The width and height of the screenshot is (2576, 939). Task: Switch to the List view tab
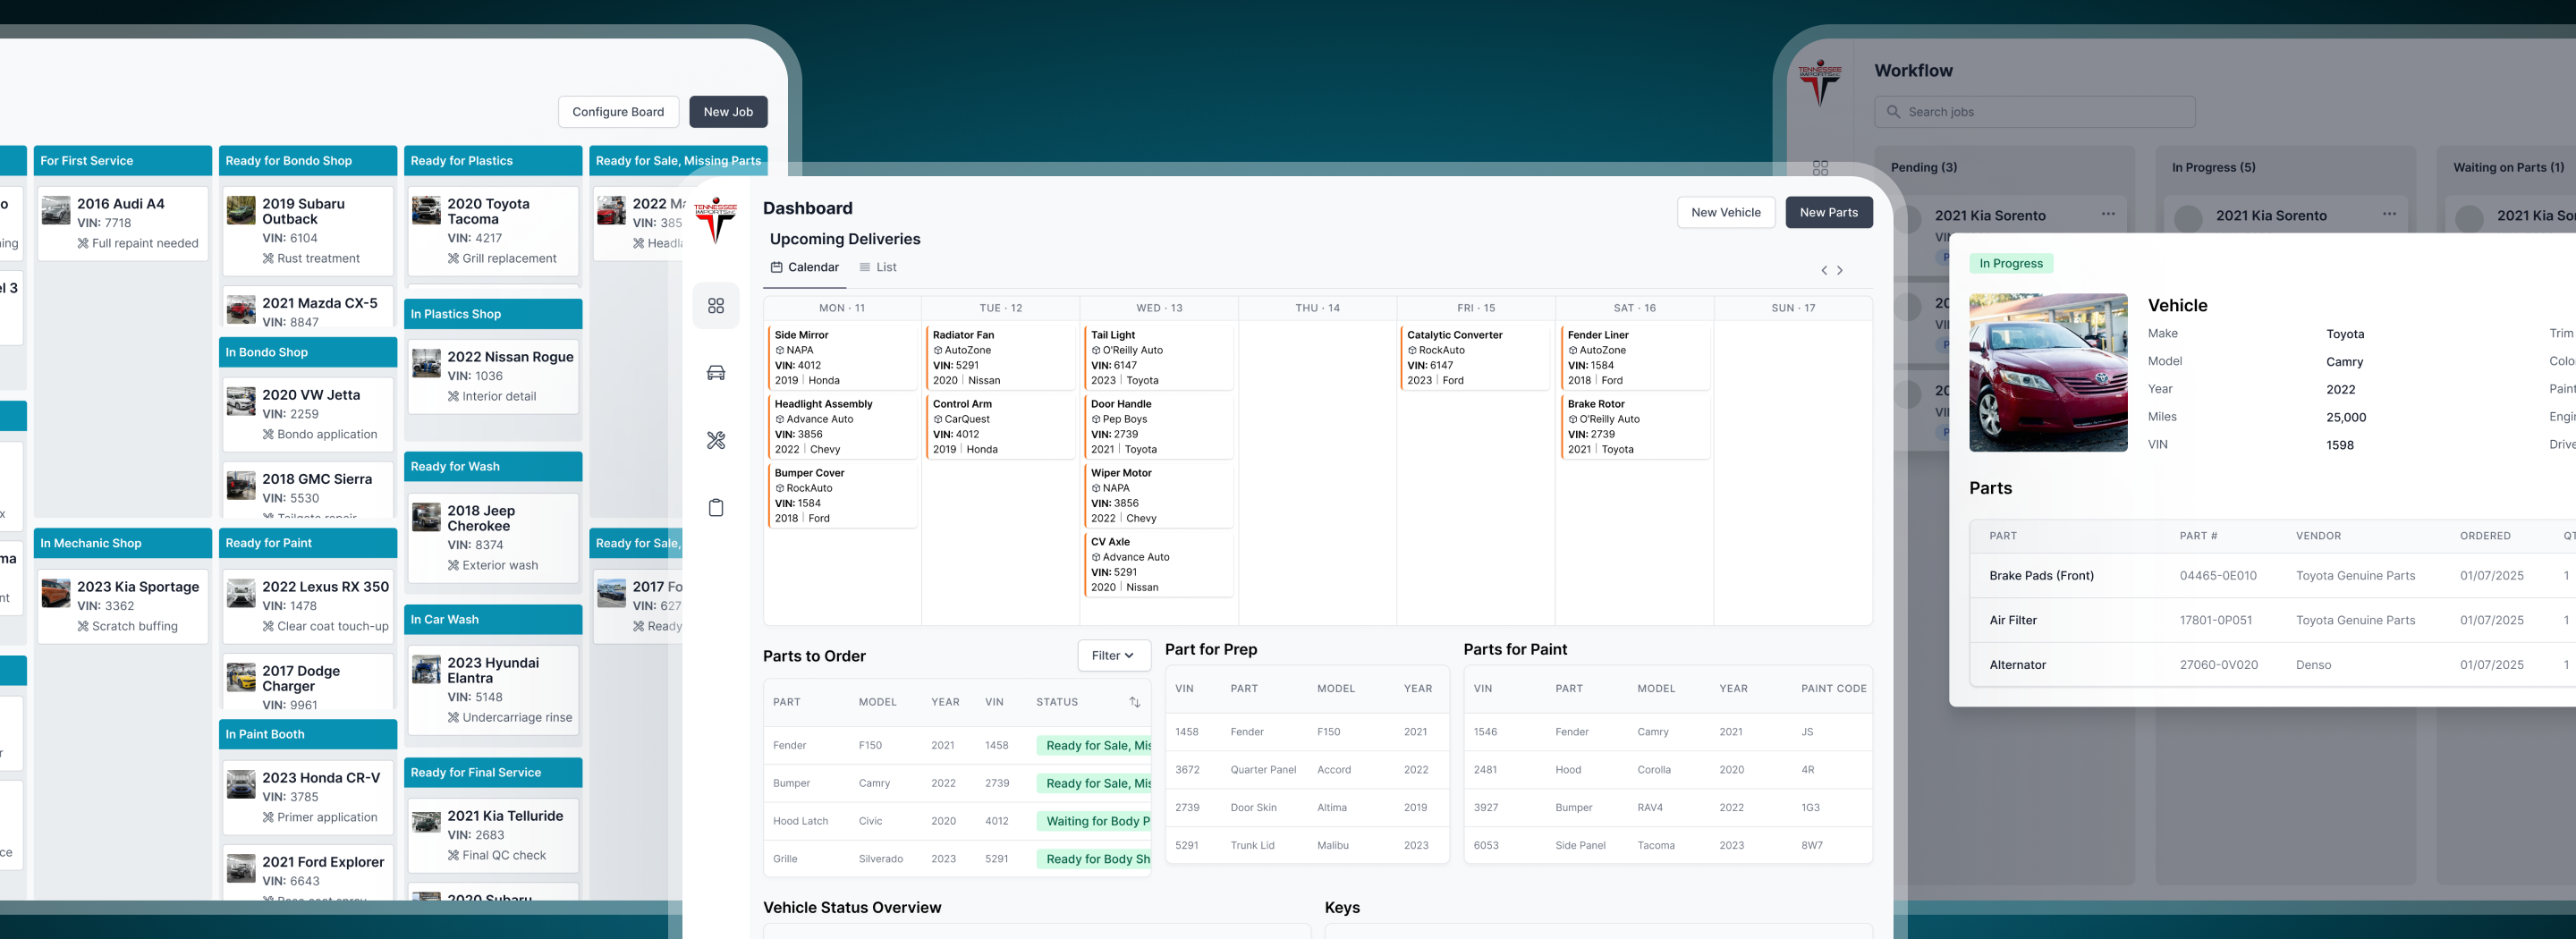(878, 267)
